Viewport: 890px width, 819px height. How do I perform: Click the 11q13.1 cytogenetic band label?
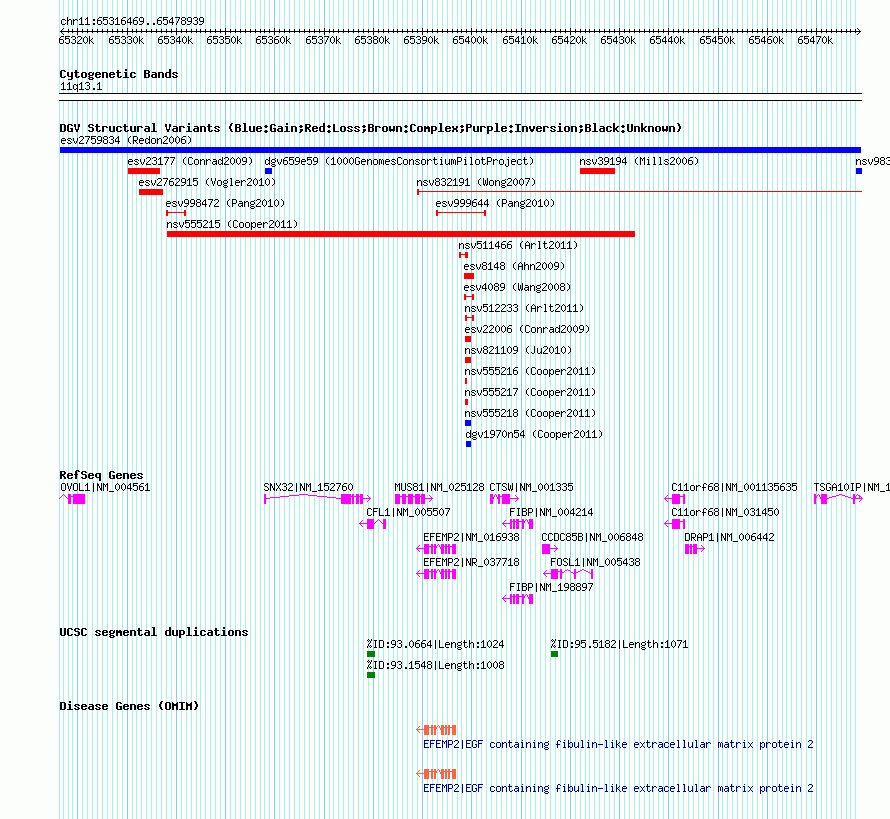pos(81,86)
